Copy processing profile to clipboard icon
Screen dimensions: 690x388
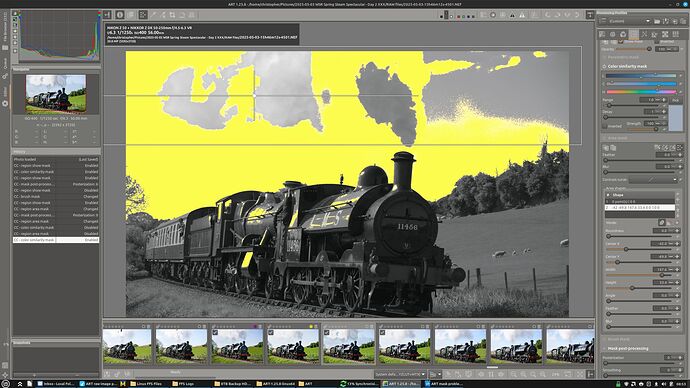pyautogui.click(x=675, y=21)
